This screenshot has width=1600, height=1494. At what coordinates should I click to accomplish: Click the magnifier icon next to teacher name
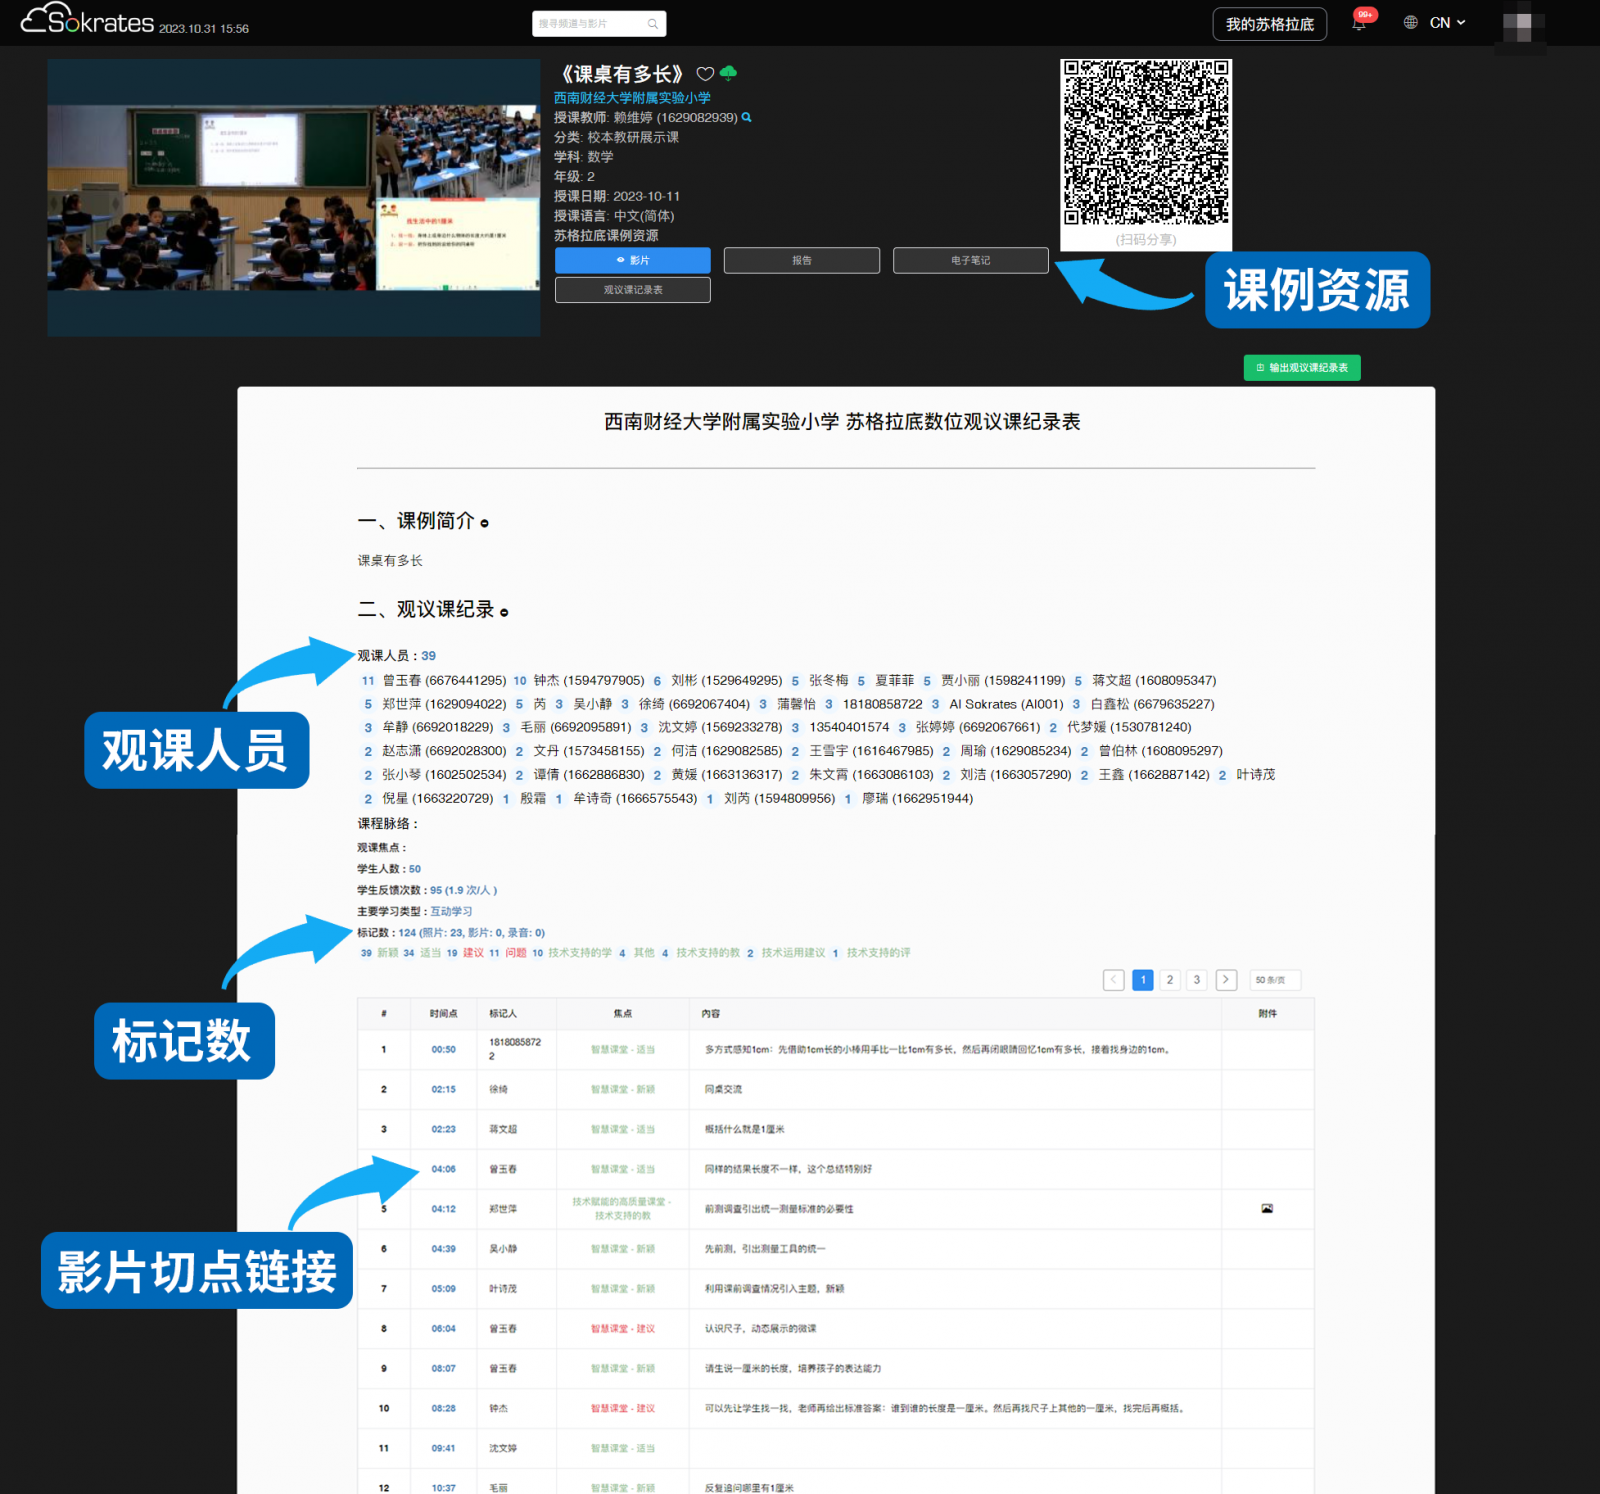point(746,118)
